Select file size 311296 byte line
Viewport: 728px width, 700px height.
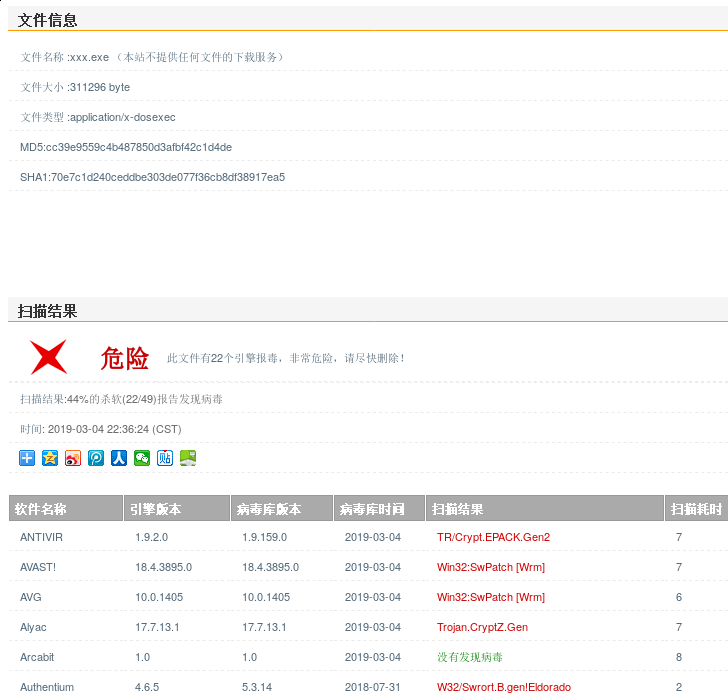(x=75, y=87)
